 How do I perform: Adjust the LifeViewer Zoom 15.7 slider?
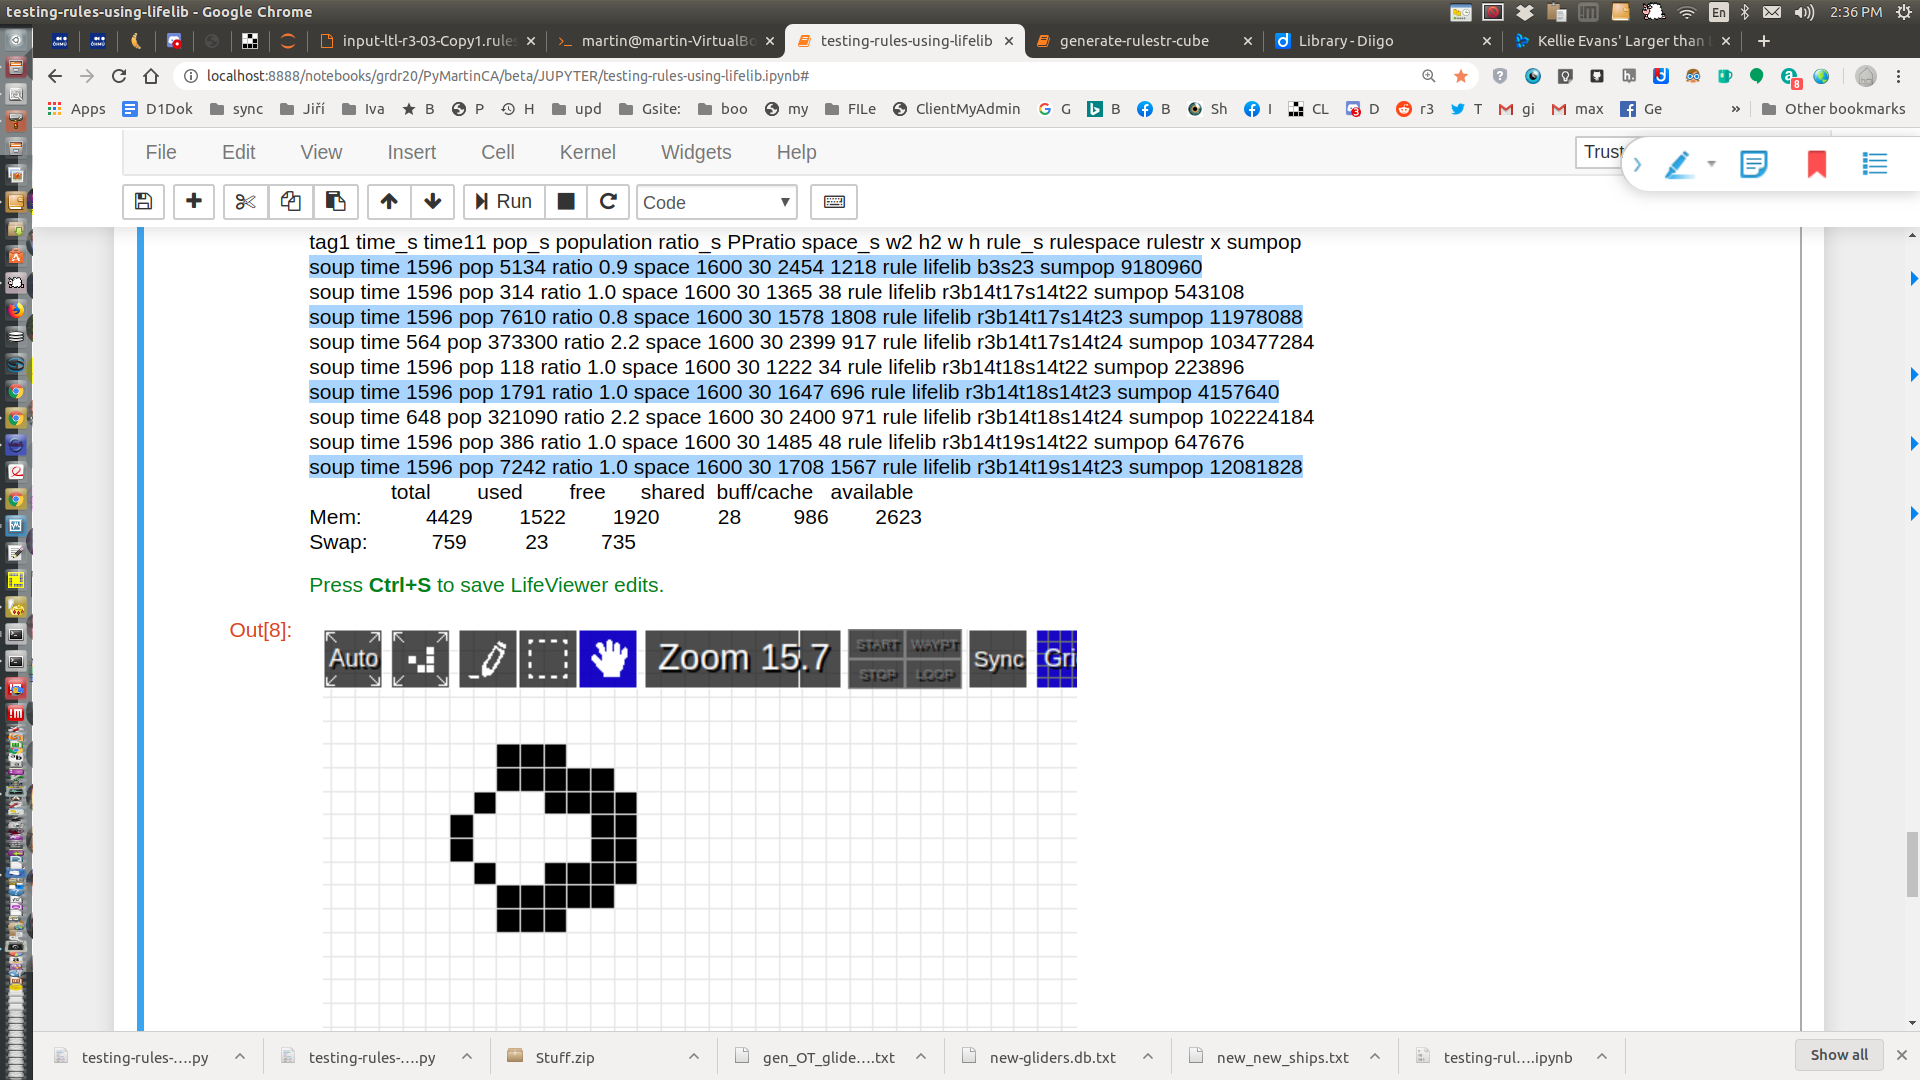[x=743, y=659]
